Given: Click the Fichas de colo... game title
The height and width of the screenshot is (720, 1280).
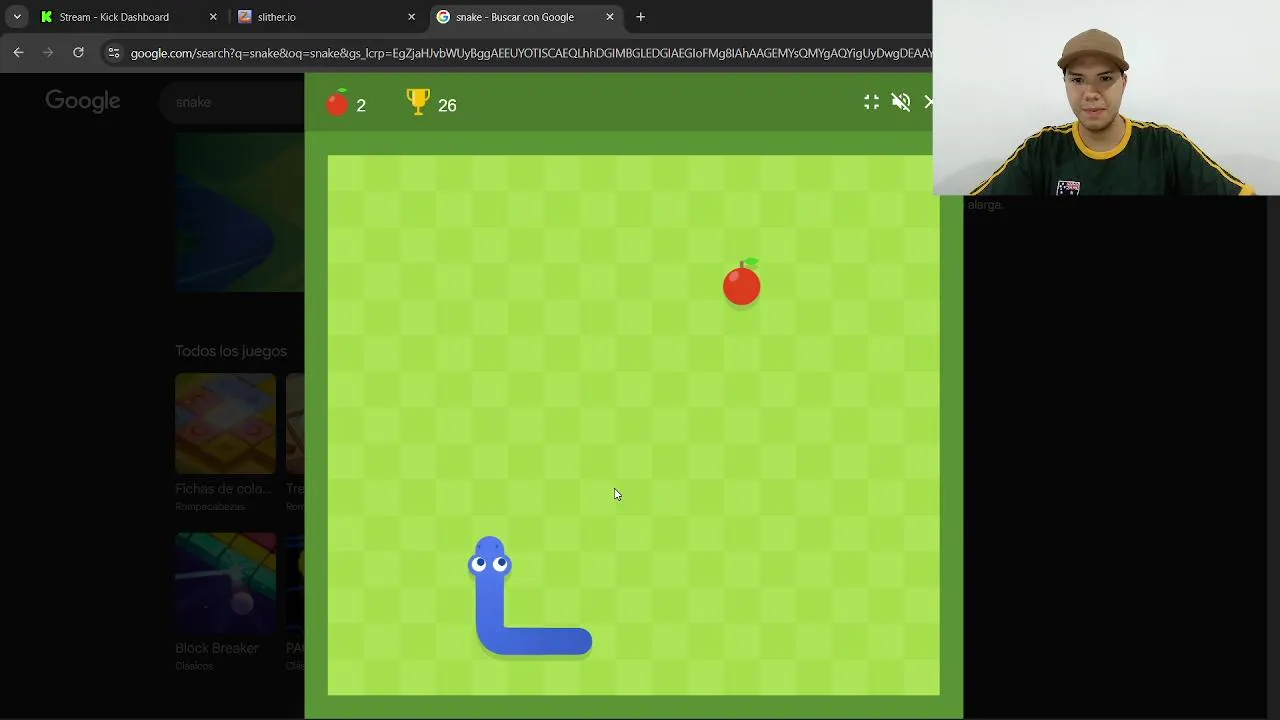Looking at the screenshot, I should click(223, 489).
